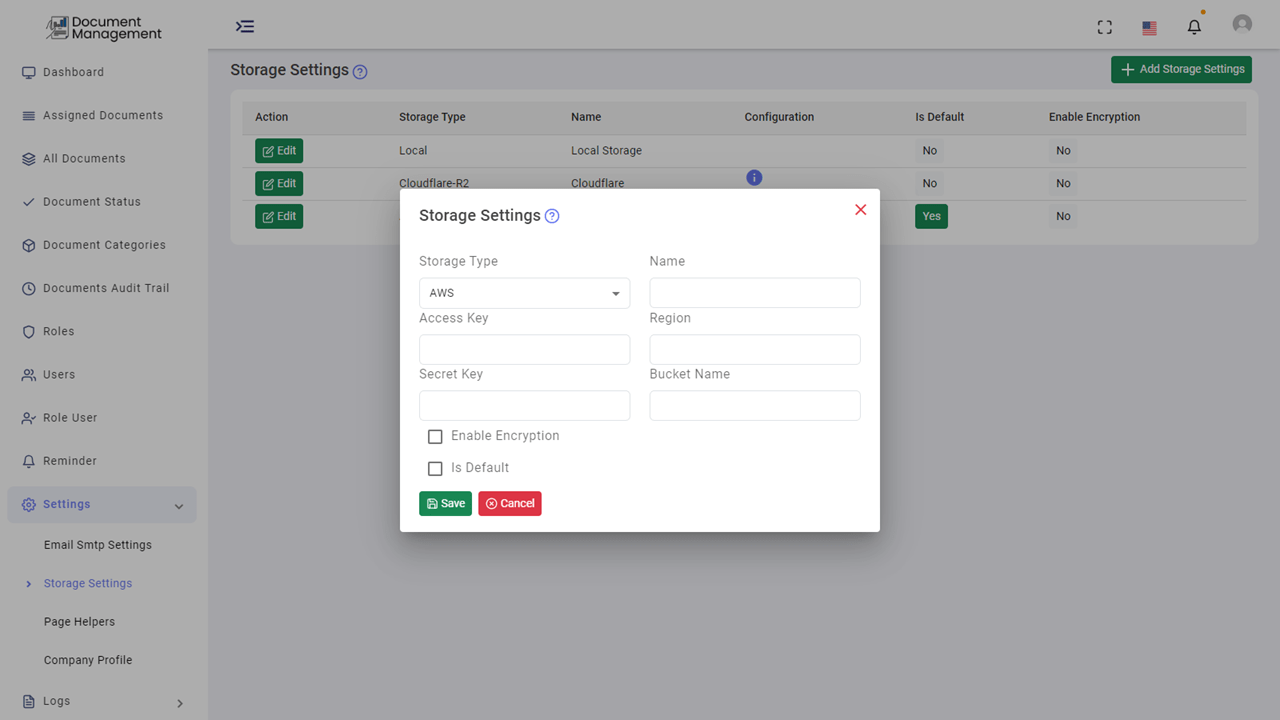This screenshot has height=720, width=1280.
Task: Navigate to Company Profile settings
Action: 88,660
